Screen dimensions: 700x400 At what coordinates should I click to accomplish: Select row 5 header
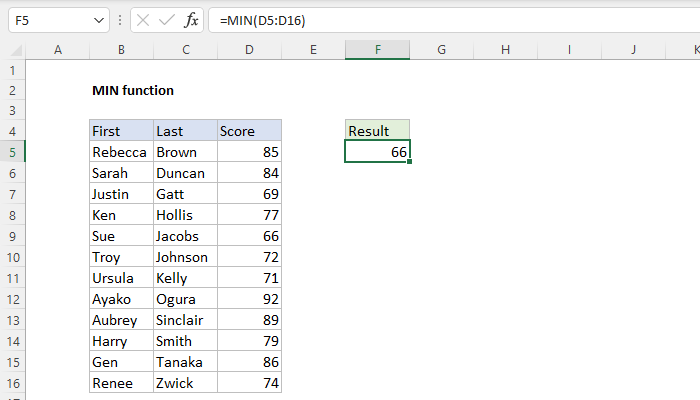(x=12, y=152)
